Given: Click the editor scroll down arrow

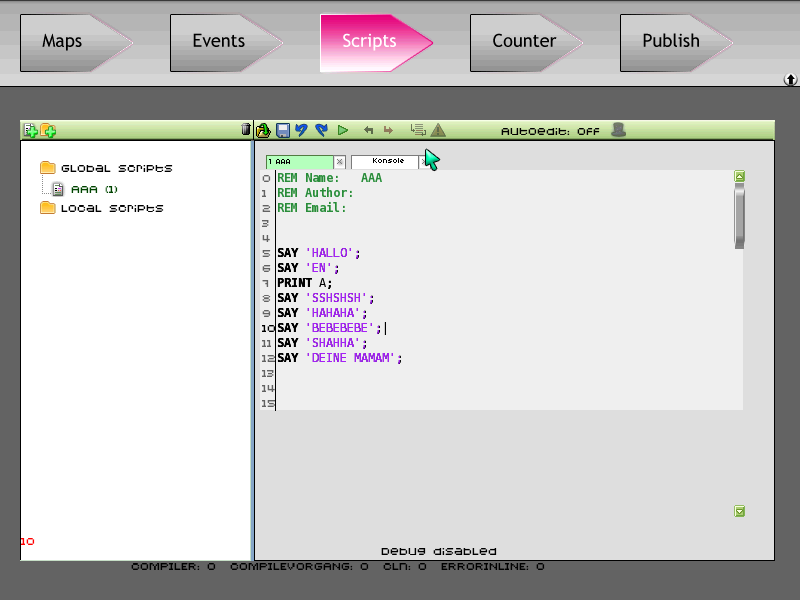Looking at the screenshot, I should [739, 511].
